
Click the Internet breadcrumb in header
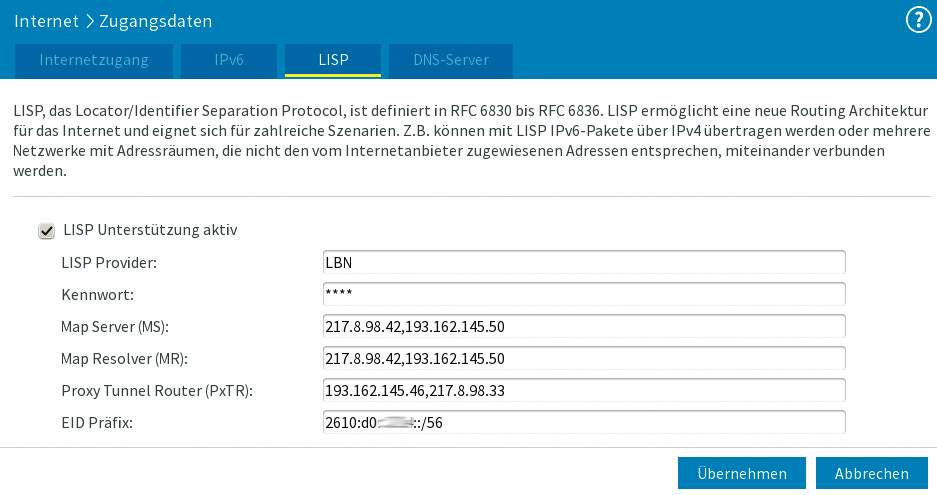46,20
